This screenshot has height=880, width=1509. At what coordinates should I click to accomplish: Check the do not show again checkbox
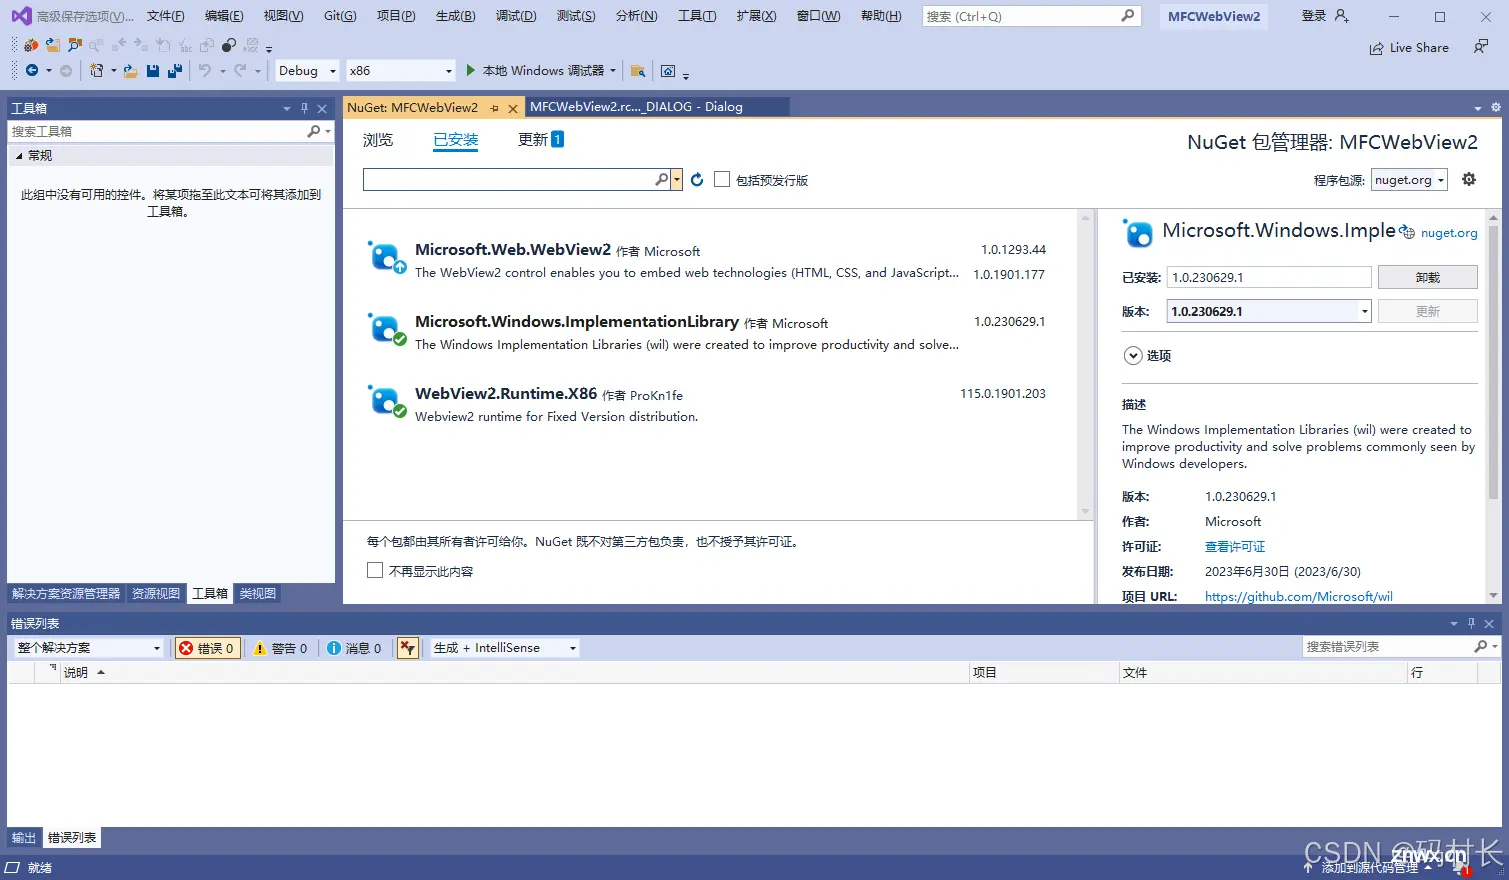(x=375, y=570)
